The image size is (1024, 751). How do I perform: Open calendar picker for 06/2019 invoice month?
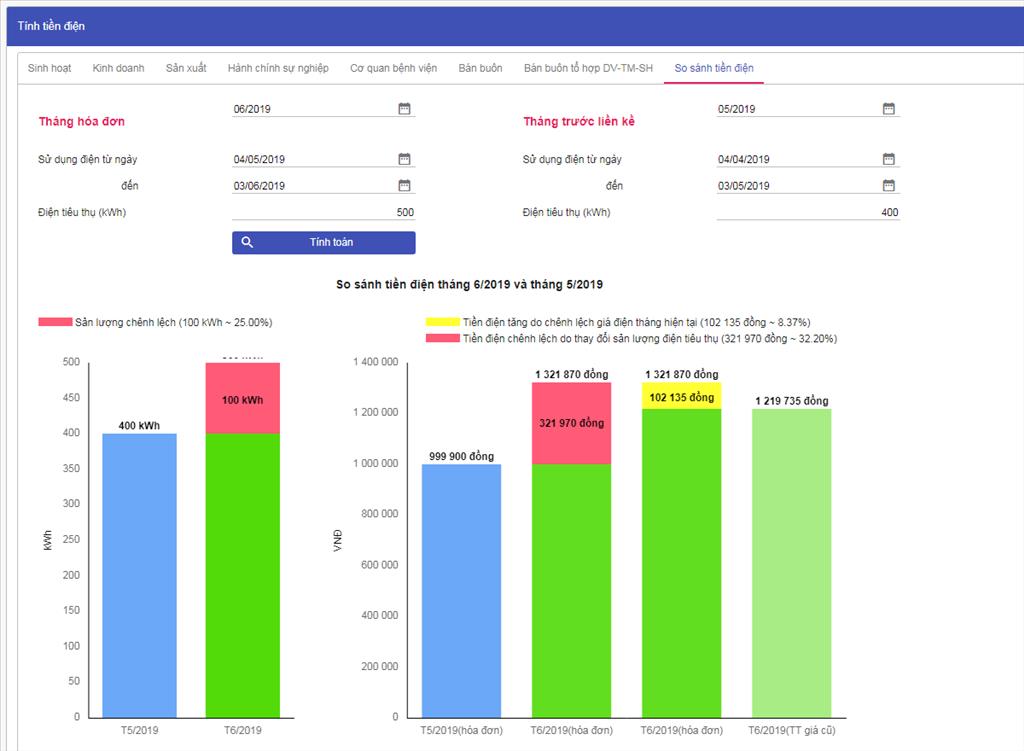tap(404, 109)
